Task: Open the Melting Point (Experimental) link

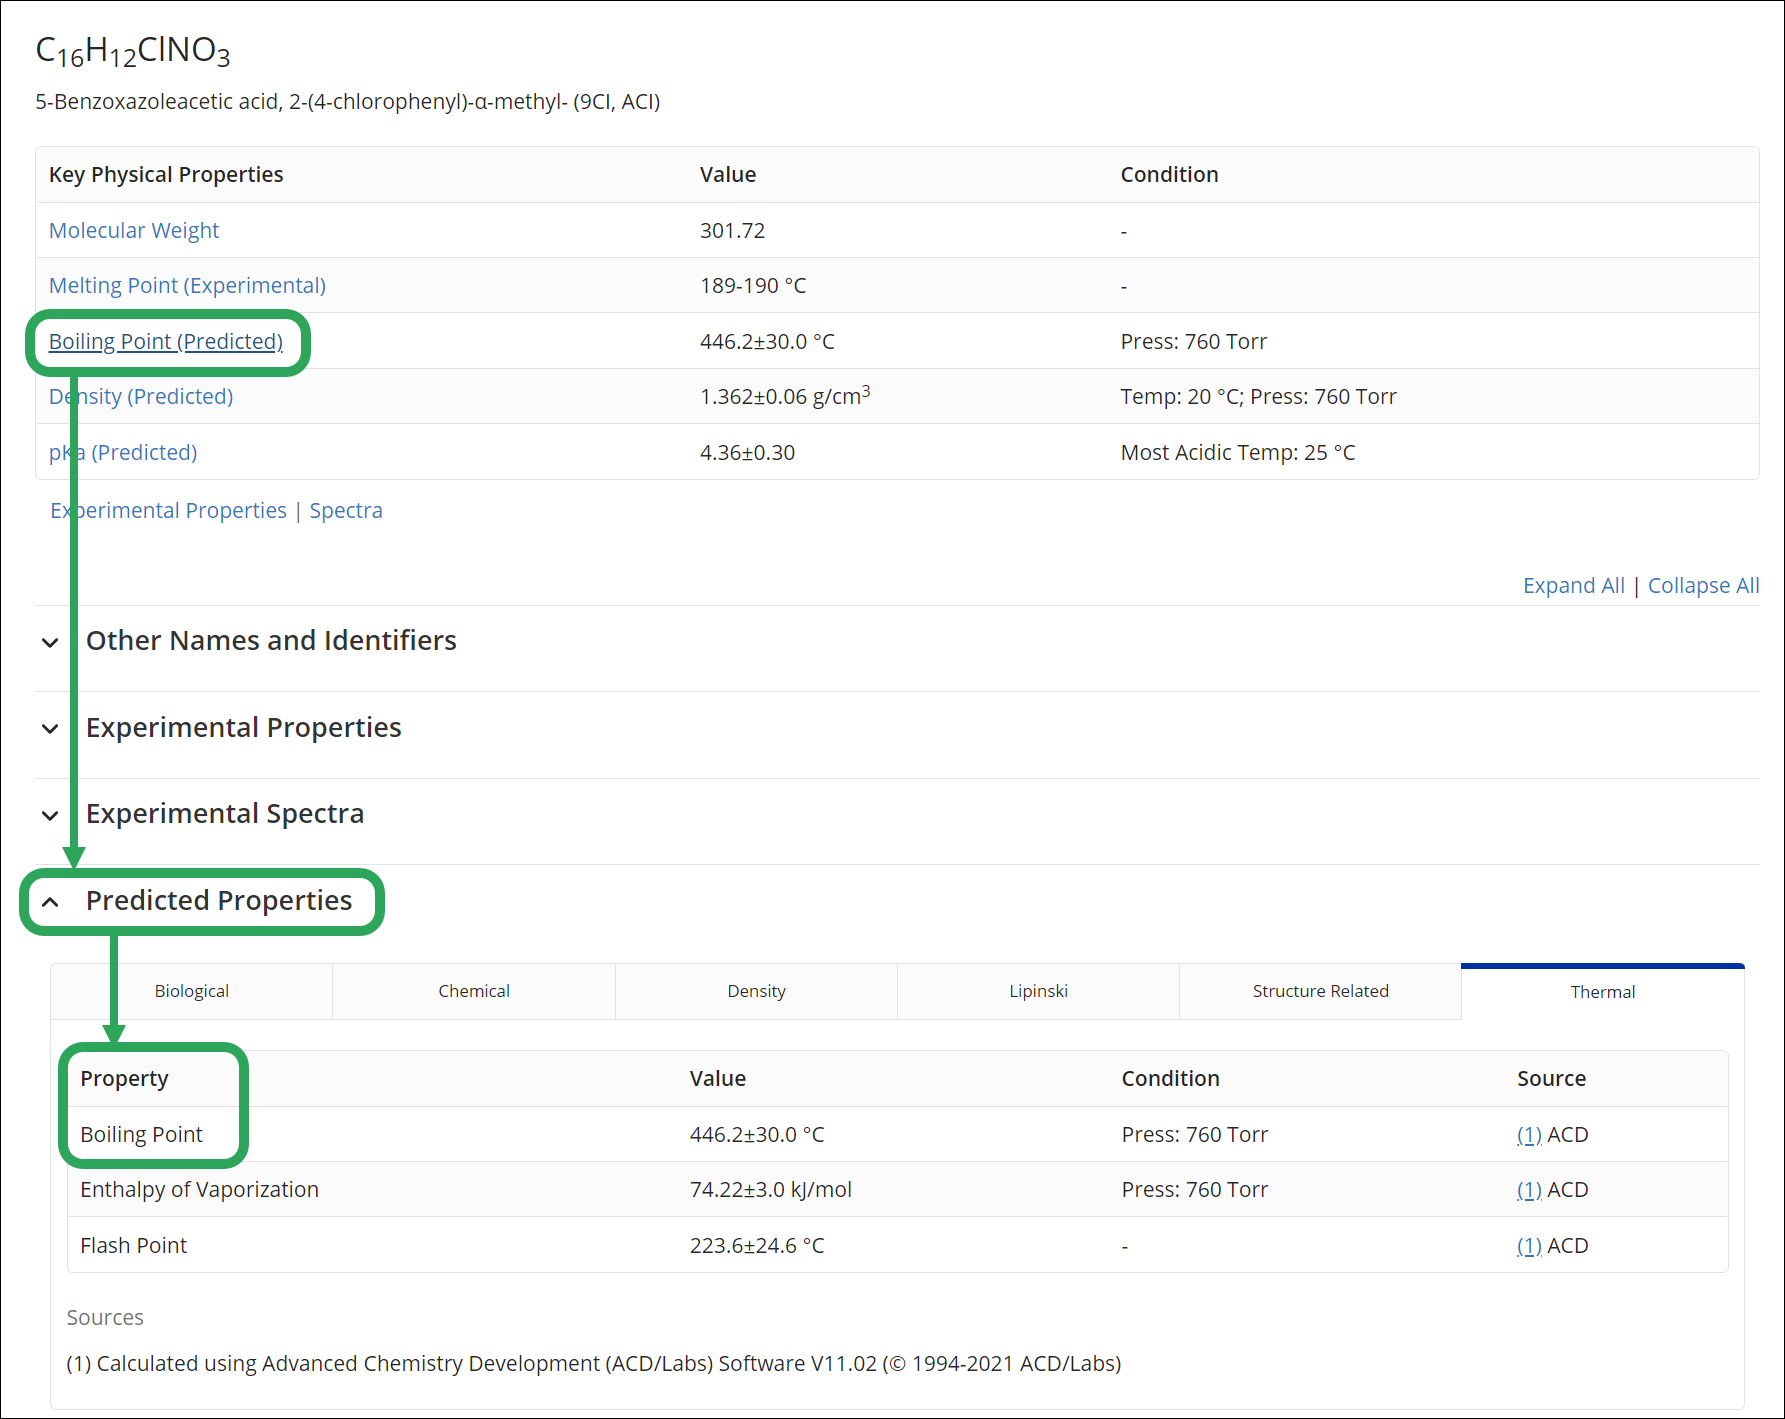Action: (187, 286)
